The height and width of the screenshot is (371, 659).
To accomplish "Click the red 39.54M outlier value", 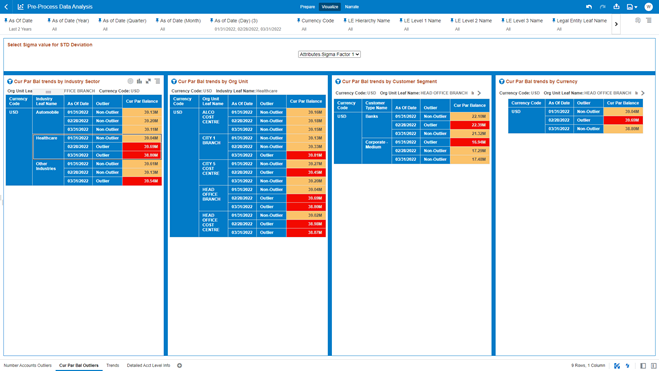I will (142, 181).
